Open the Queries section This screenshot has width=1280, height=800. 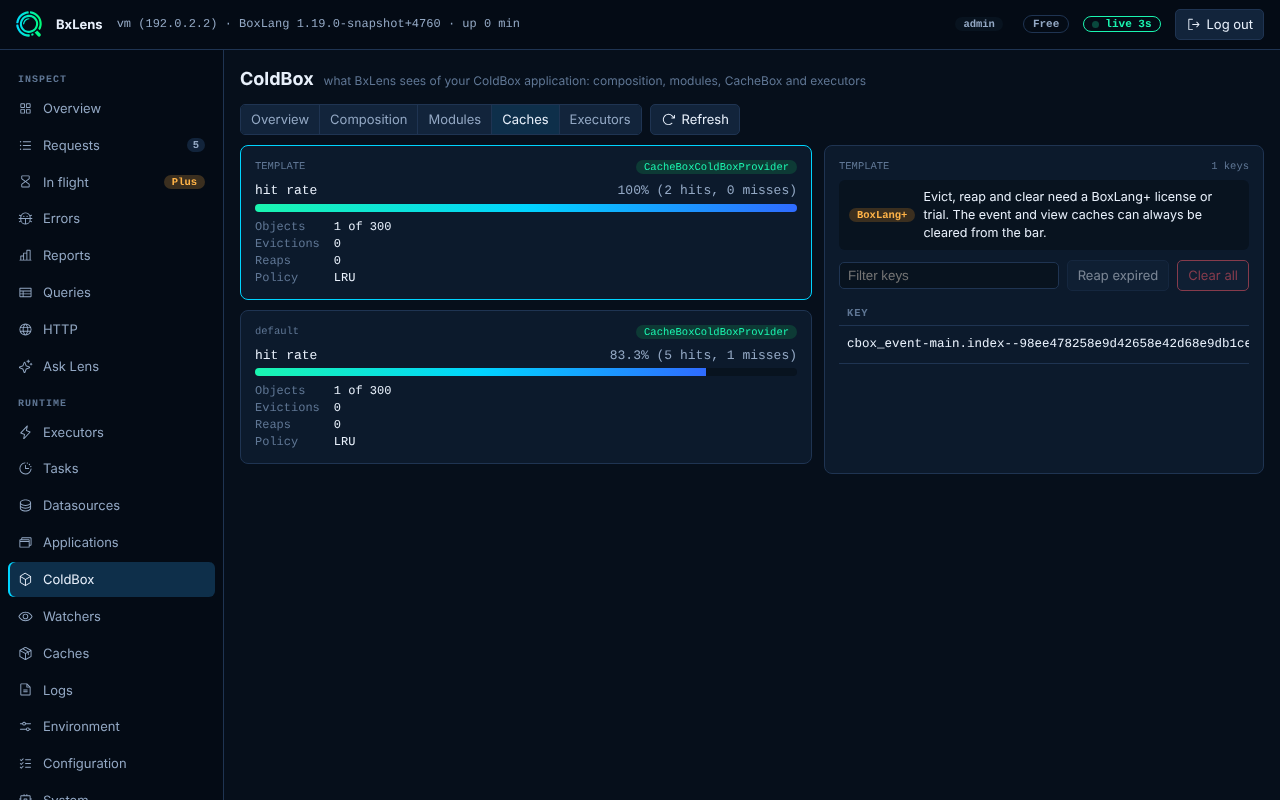point(111,292)
